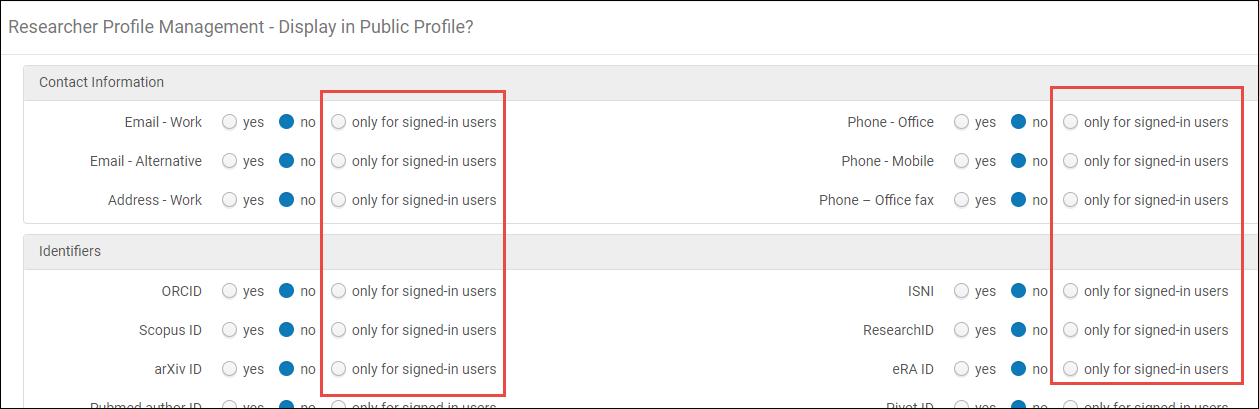
Task: Select 'no' for Phone - Mobile
Action: click(1019, 161)
